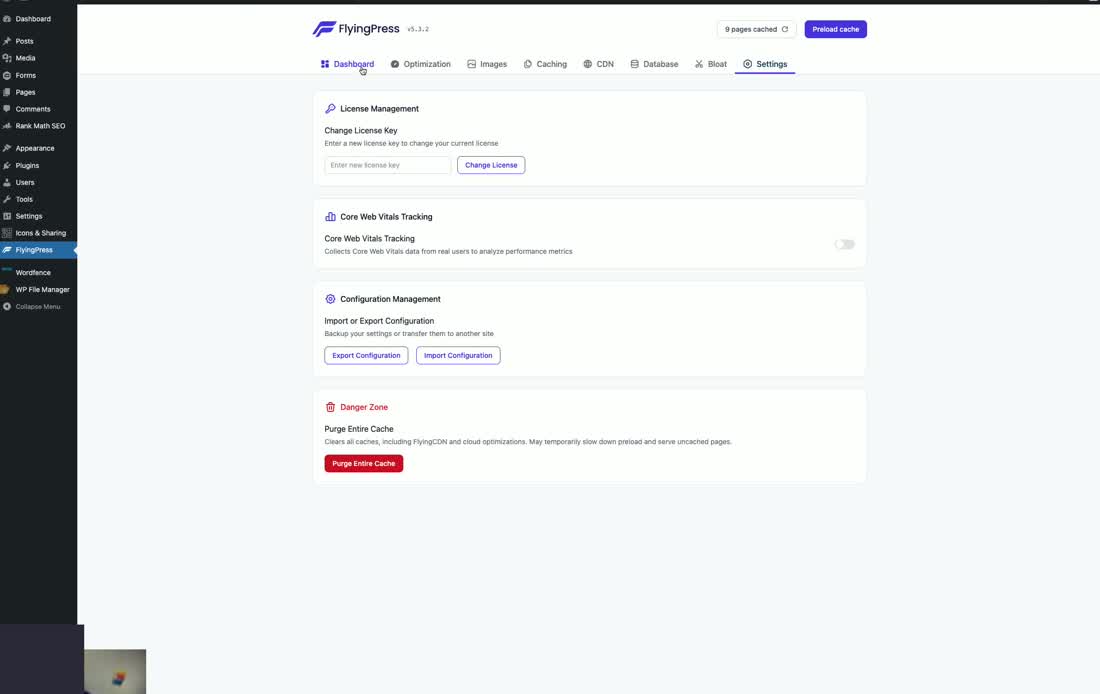
Task: Click the CDN tab globe icon
Action: [588, 64]
